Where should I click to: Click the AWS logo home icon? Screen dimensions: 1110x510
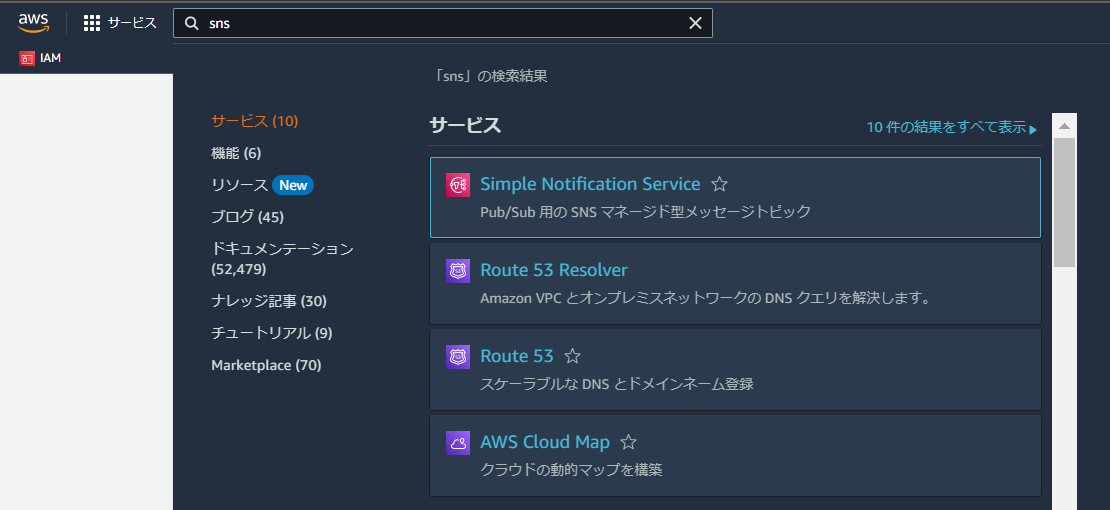(x=33, y=23)
